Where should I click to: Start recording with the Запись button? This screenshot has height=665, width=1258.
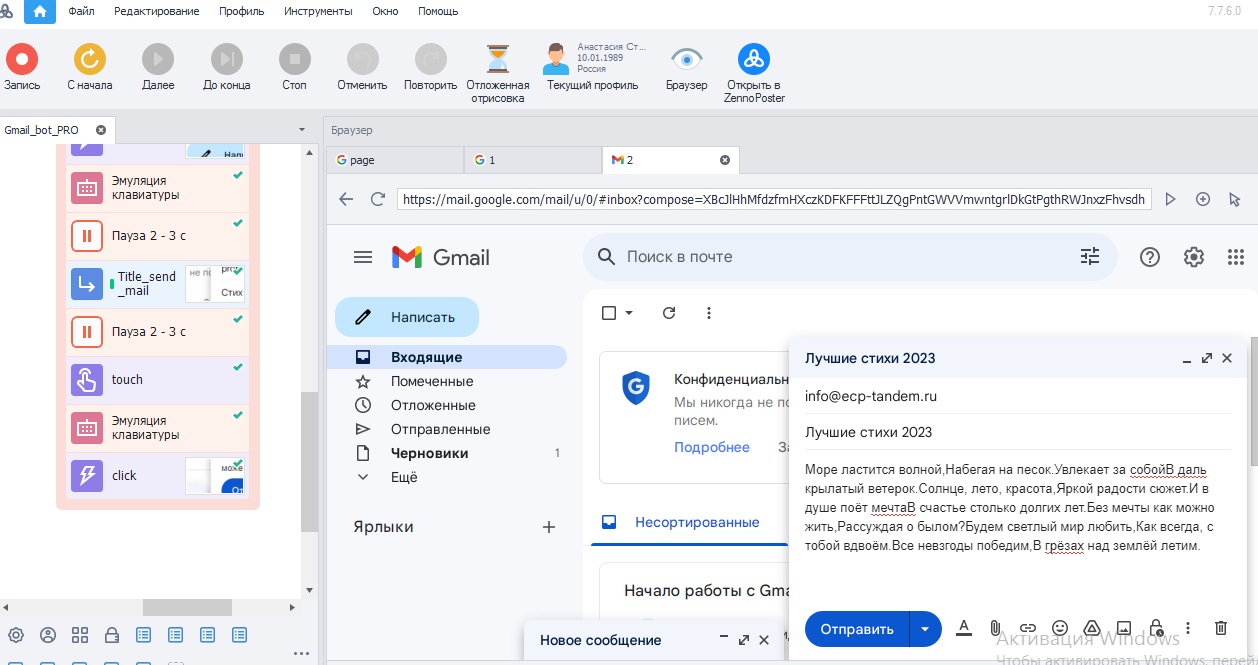[x=22, y=59]
